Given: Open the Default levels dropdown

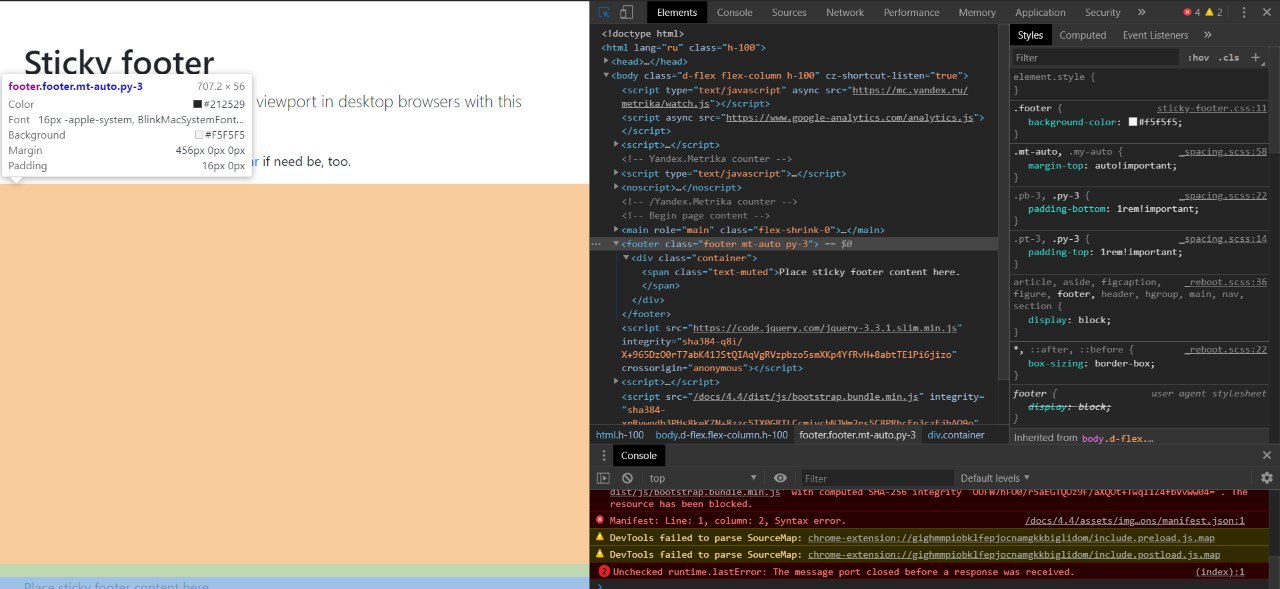Looking at the screenshot, I should click(x=995, y=478).
